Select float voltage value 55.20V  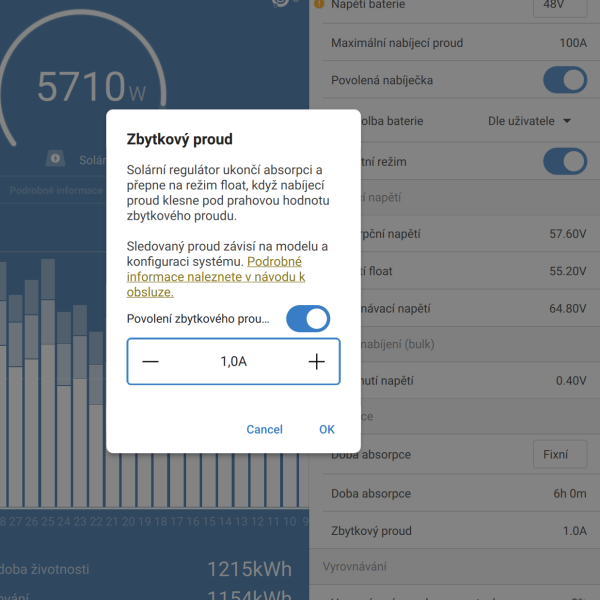(567, 271)
